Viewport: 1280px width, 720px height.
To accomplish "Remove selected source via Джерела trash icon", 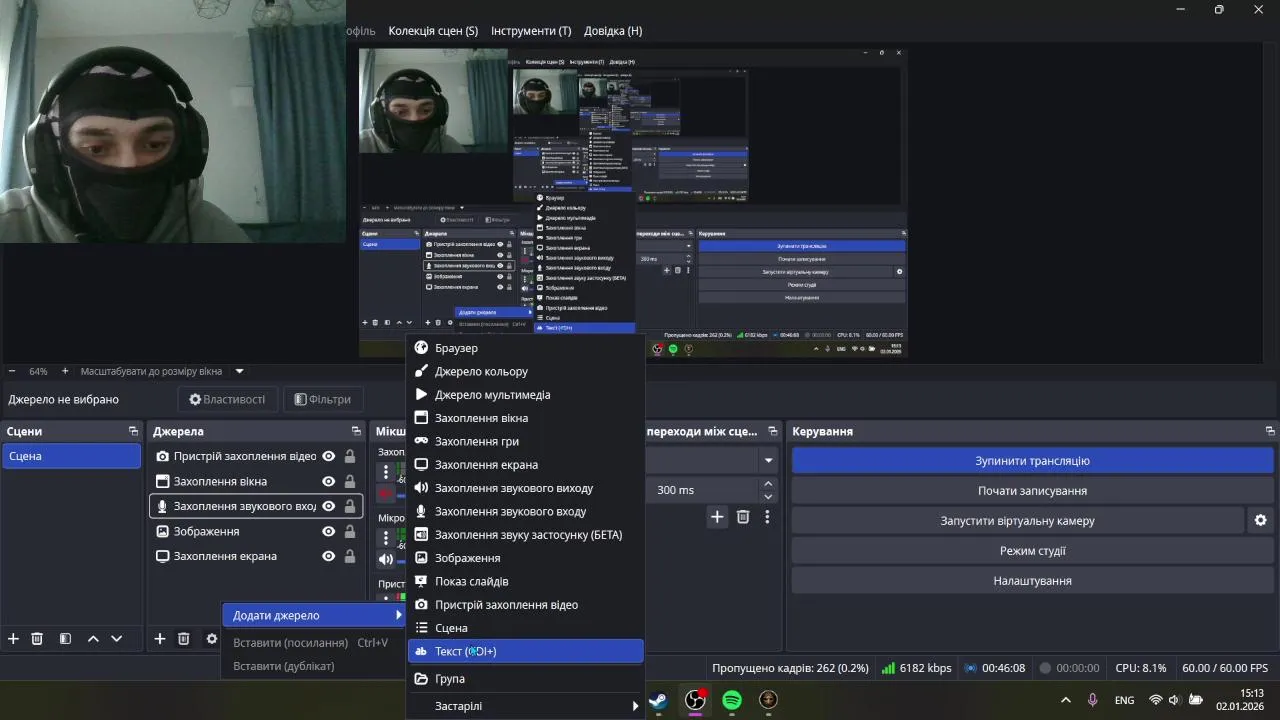I will [184, 638].
